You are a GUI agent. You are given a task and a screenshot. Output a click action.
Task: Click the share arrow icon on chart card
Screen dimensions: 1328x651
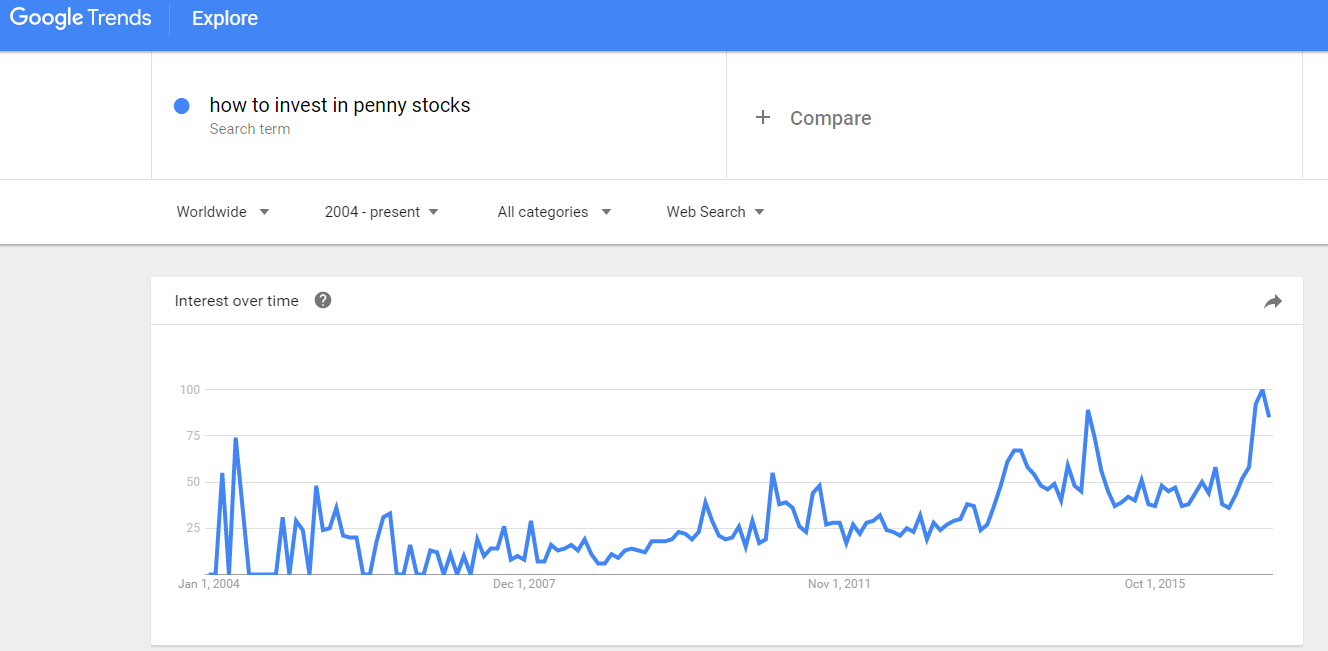coord(1272,301)
